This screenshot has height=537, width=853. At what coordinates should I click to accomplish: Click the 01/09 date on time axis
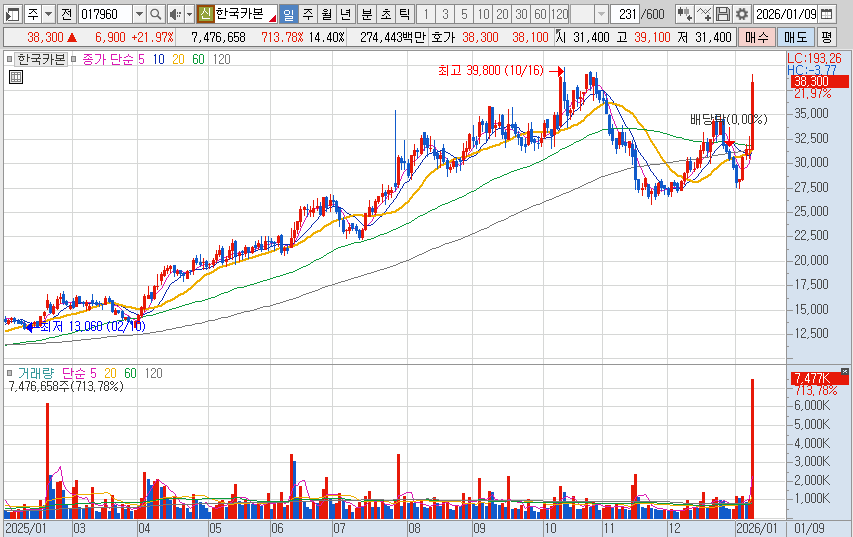point(809,528)
